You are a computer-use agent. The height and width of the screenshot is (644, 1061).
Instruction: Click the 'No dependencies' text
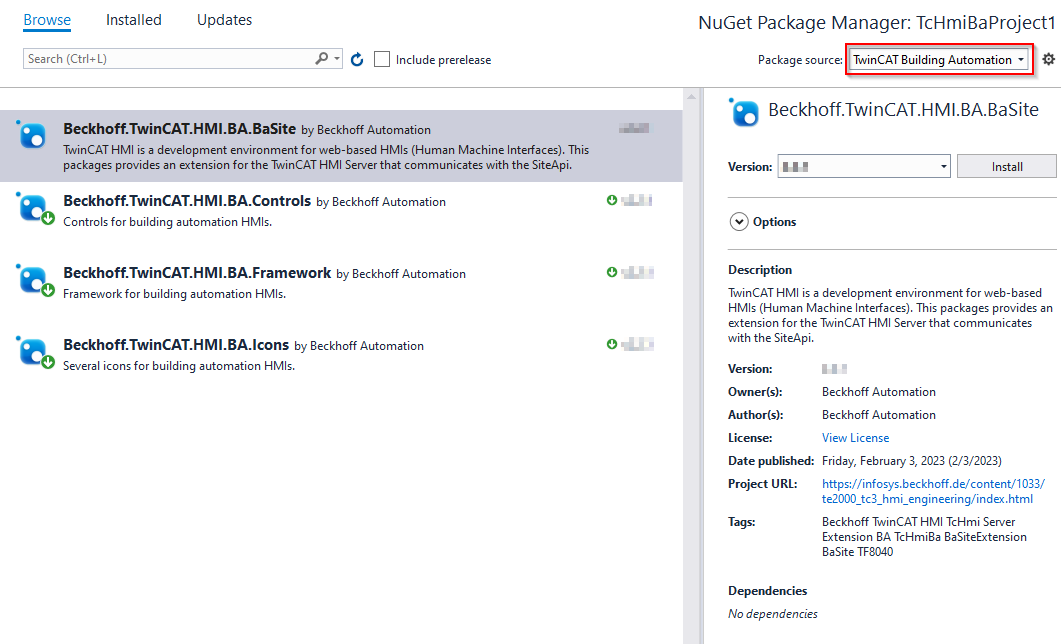tap(773, 614)
